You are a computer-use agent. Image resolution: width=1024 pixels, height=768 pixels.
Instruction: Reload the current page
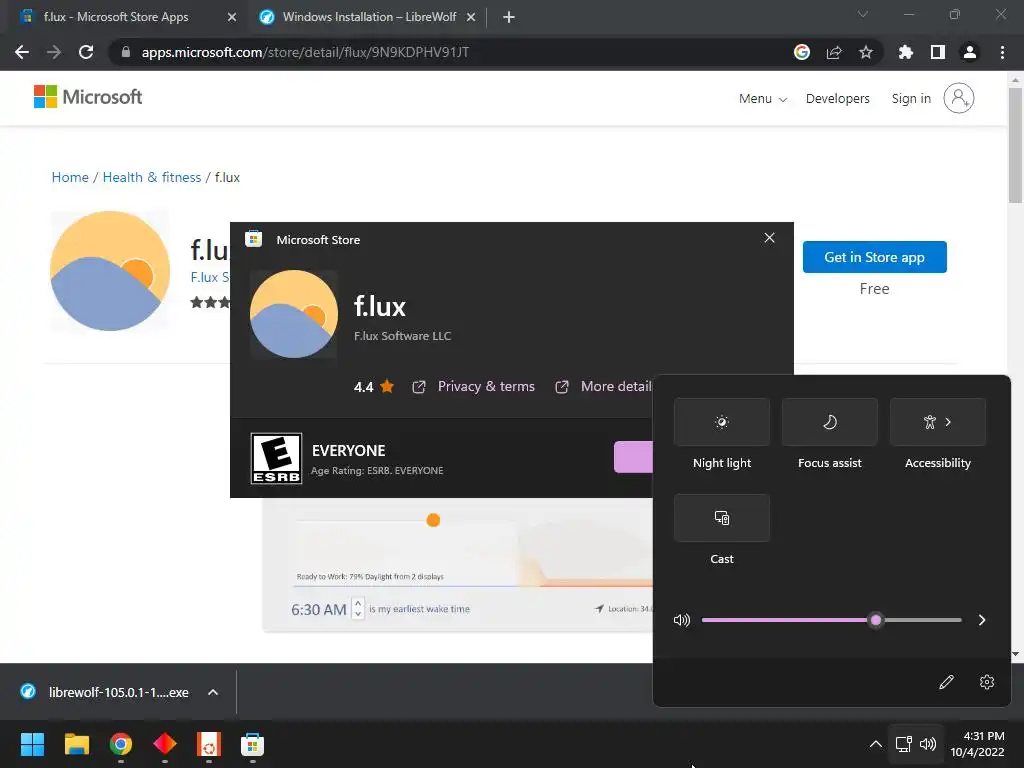[x=86, y=52]
